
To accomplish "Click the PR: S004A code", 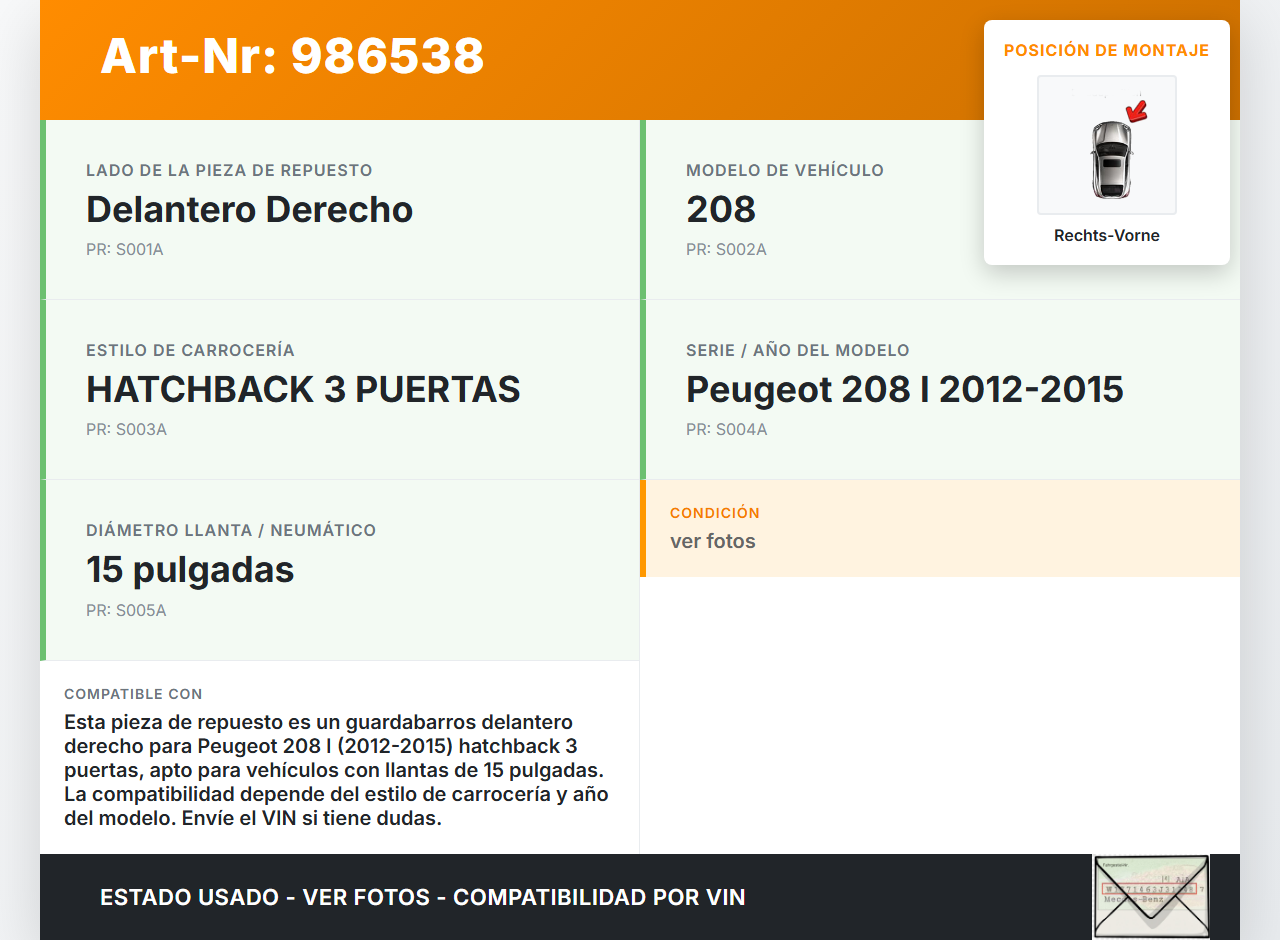I will [726, 430].
